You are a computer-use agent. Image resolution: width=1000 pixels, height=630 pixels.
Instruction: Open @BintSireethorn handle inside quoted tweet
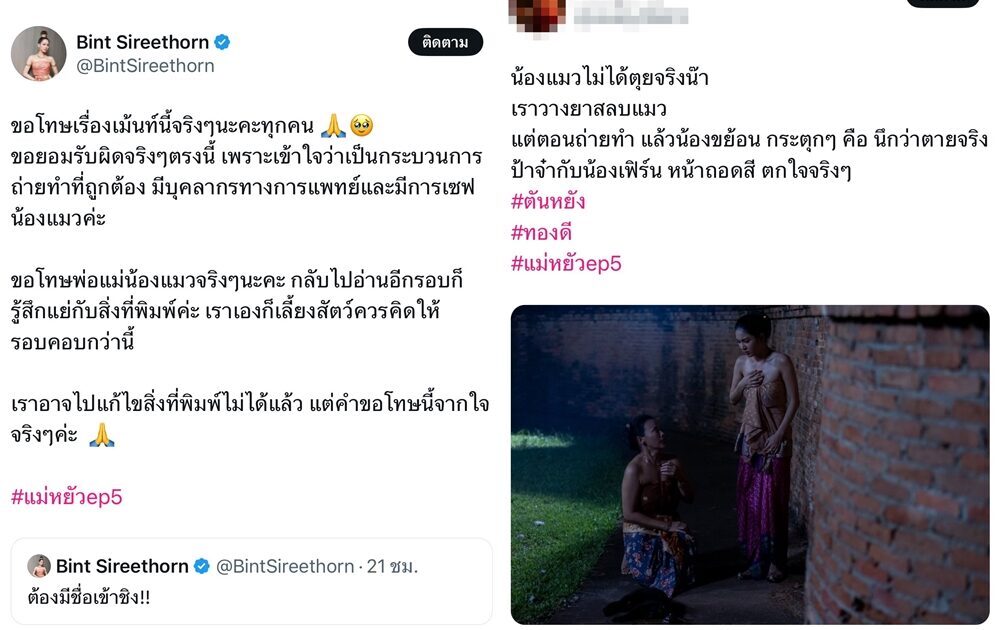coord(285,566)
